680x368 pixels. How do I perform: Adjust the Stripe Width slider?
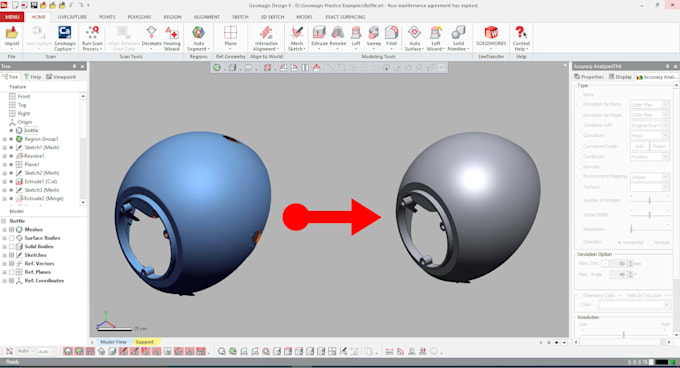point(649,215)
